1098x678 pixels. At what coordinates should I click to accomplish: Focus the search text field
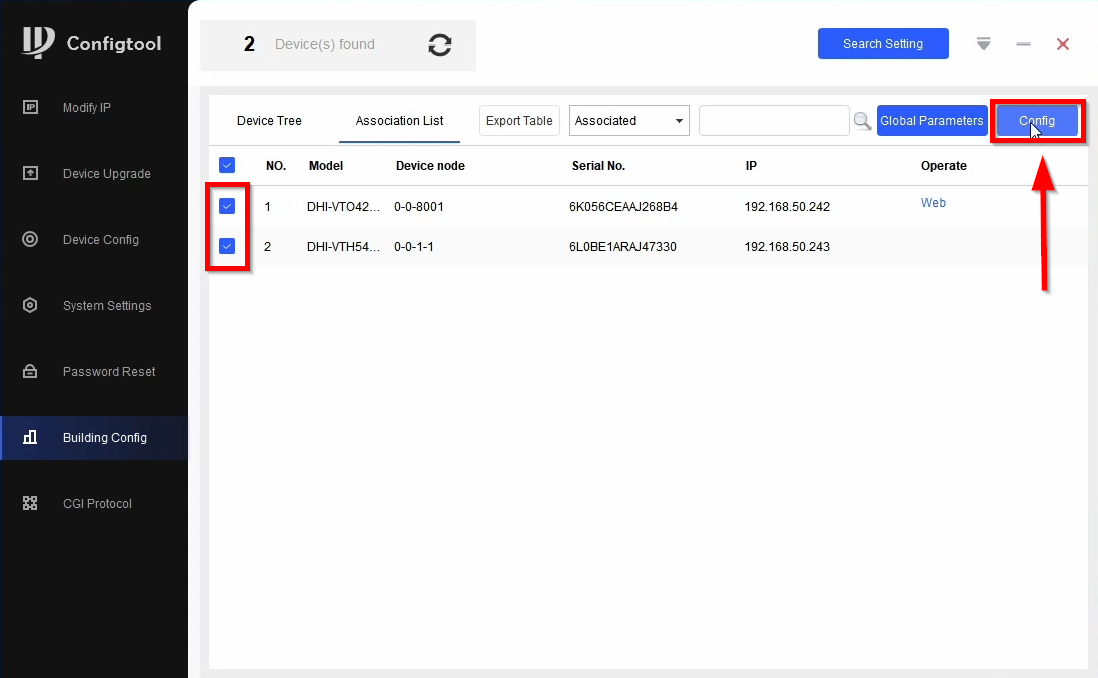[x=774, y=120]
